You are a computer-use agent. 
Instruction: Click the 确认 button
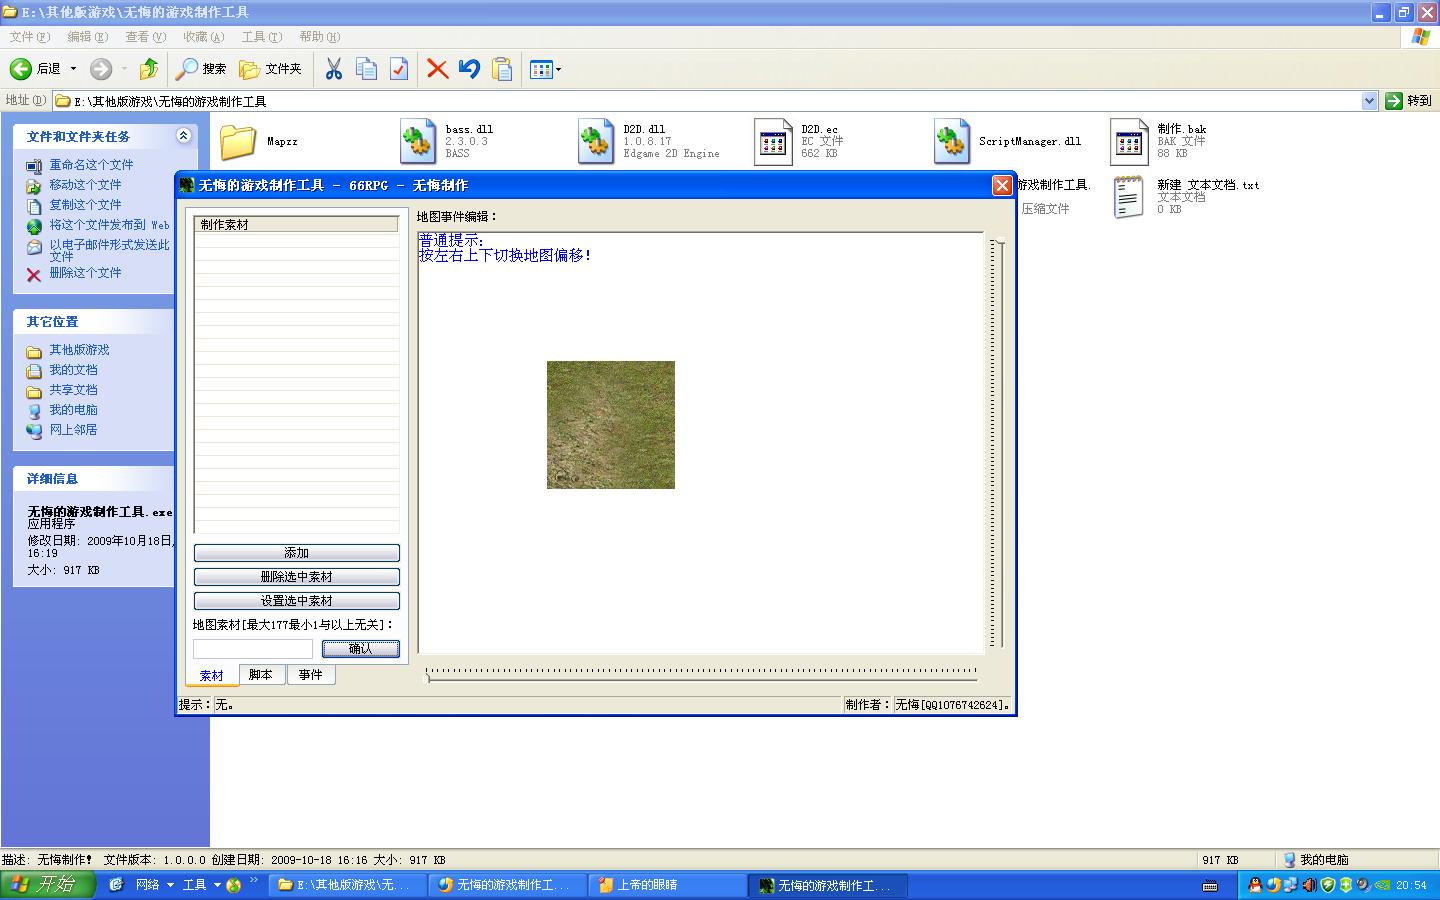coord(361,649)
